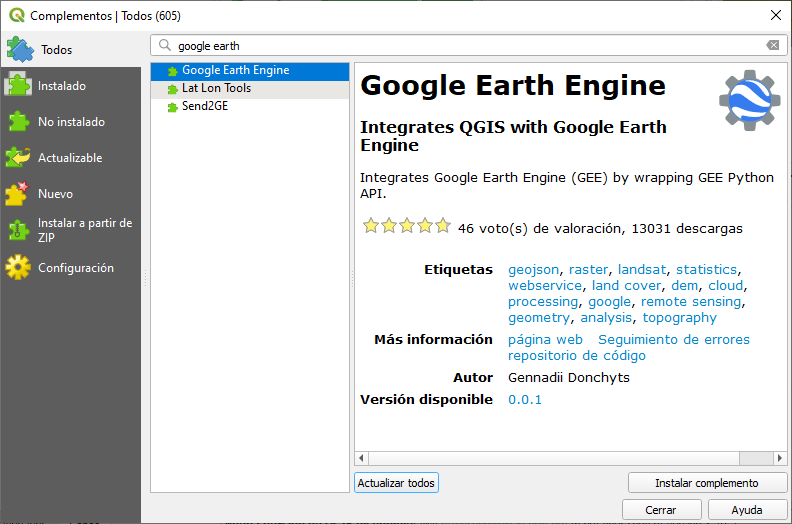Open the Instalado tab
Image resolution: width=792 pixels, height=524 pixels.
(x=71, y=85)
